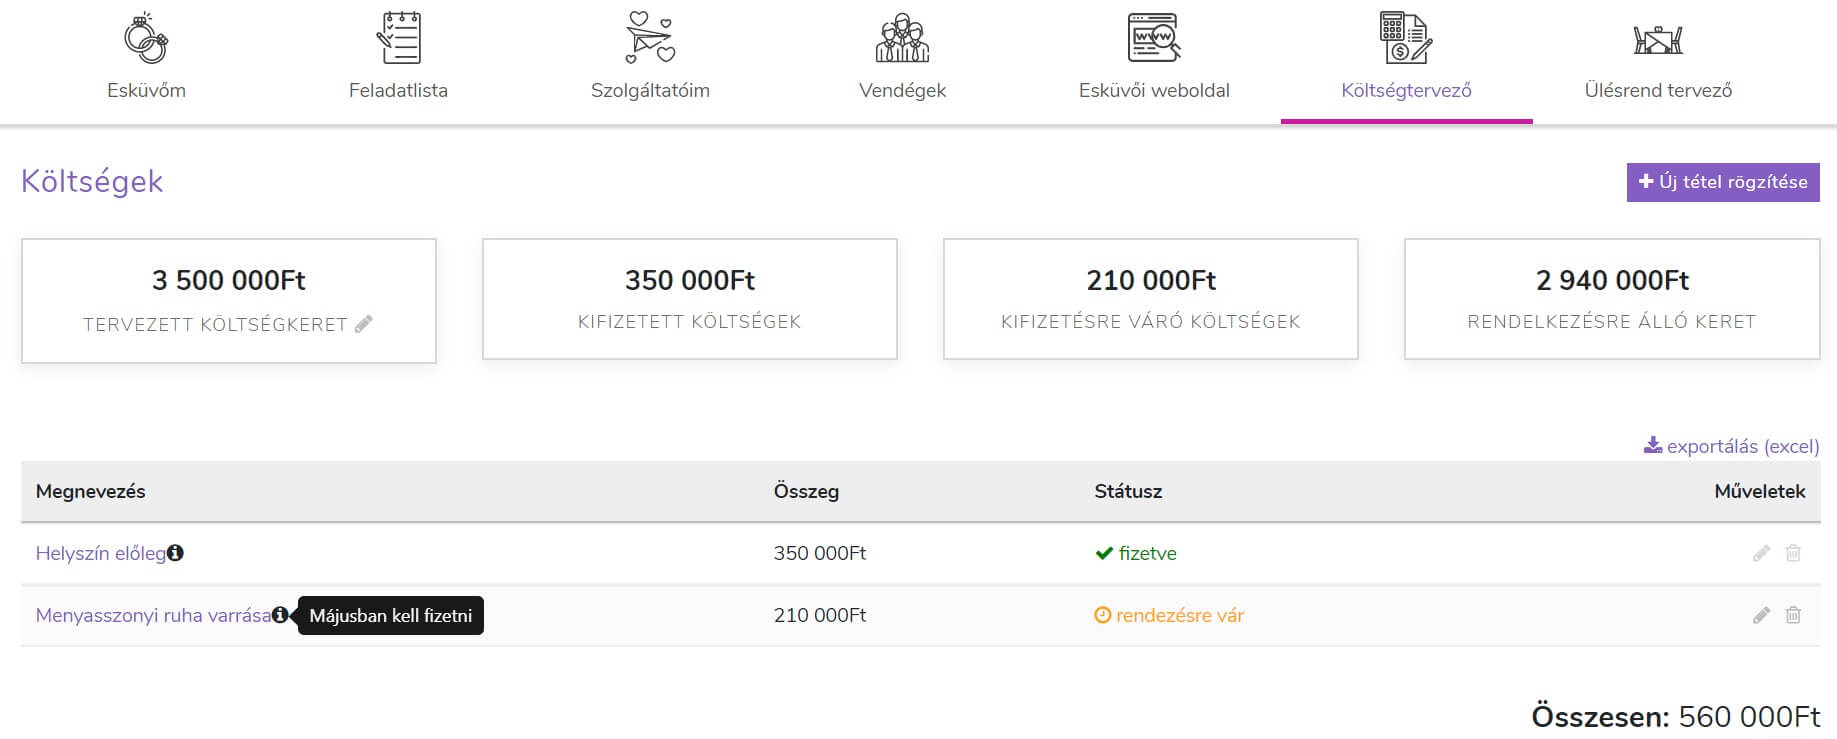Click the Státusz column header

pos(1128,491)
